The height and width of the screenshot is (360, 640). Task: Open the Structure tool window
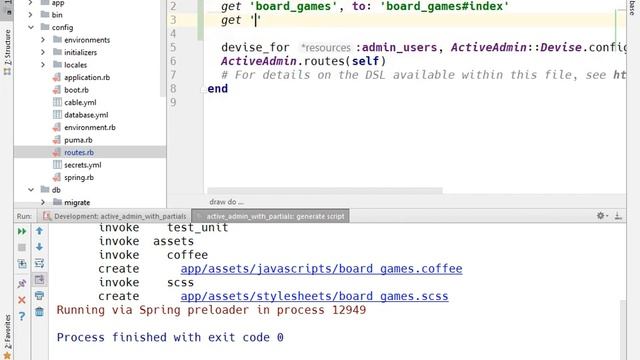coord(7,52)
